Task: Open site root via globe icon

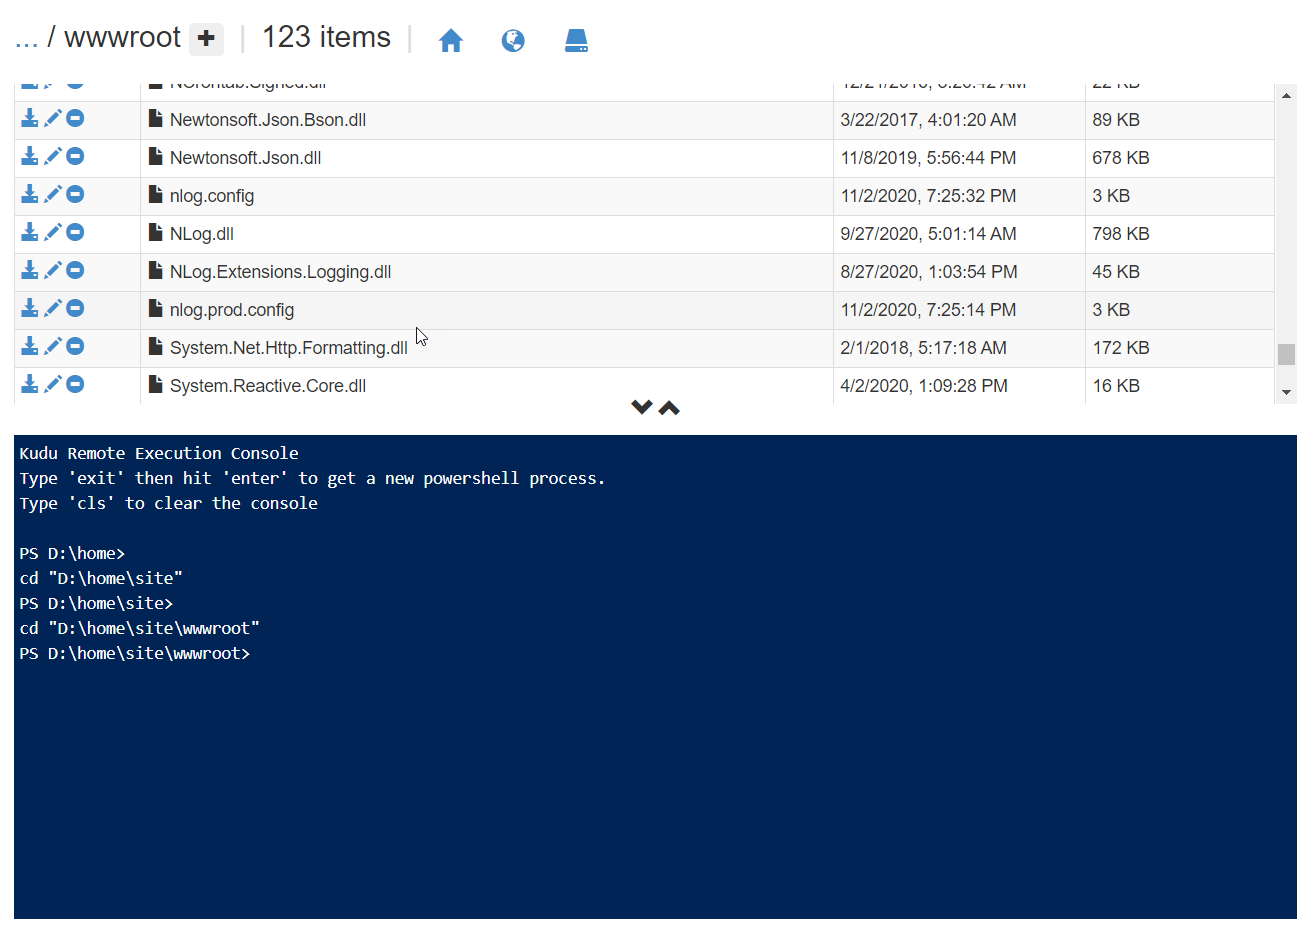Action: 513,40
